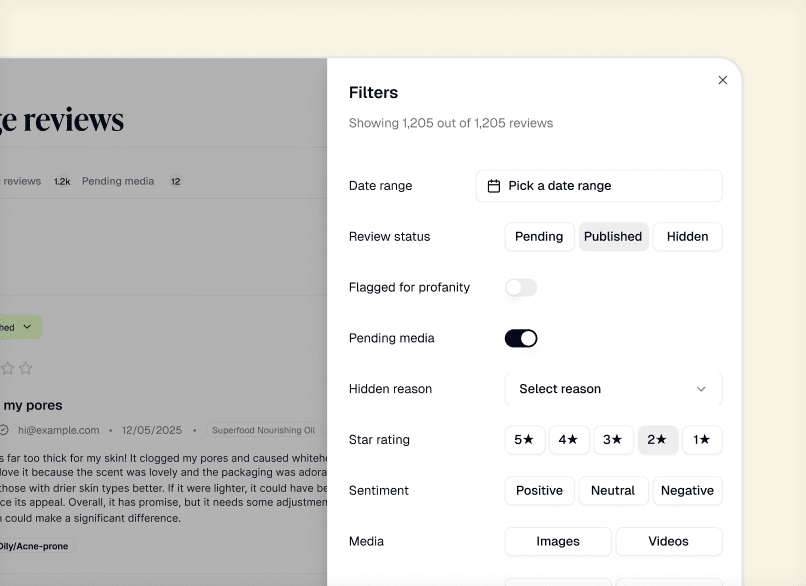Choose Neutral sentiment filter
Screen dimensions: 806x586
click(x=613, y=491)
